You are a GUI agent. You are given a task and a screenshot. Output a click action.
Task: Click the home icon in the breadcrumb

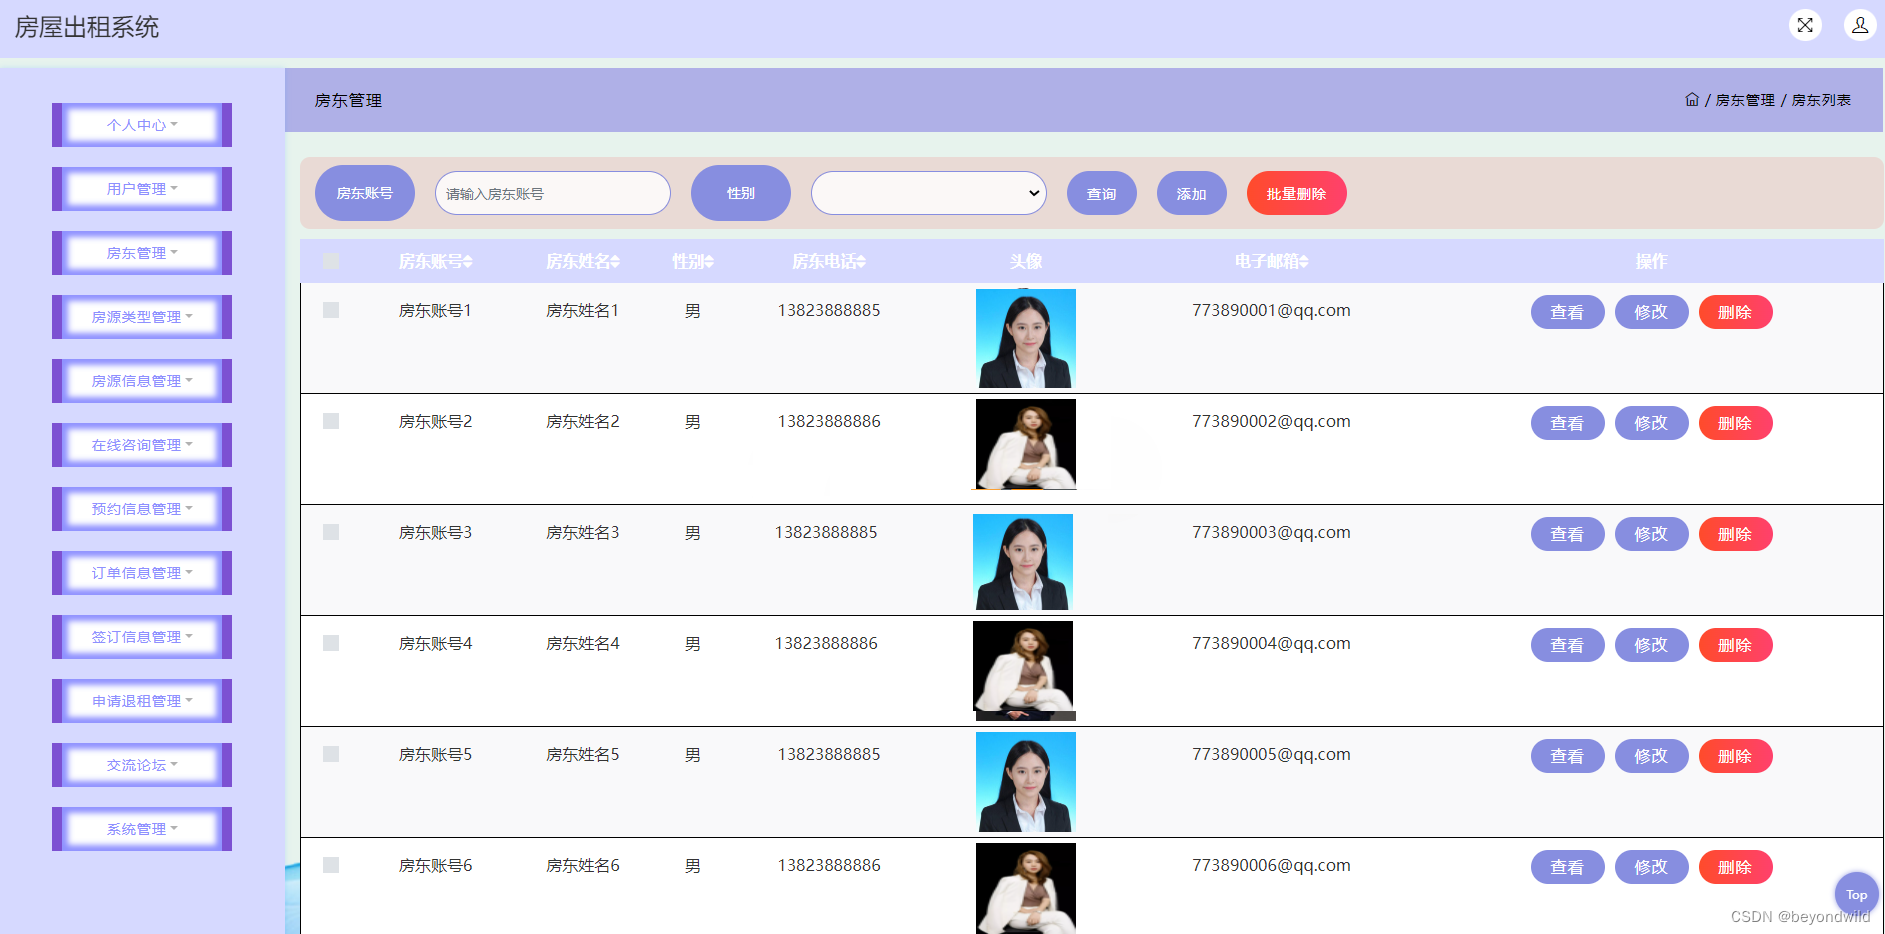coord(1691,99)
